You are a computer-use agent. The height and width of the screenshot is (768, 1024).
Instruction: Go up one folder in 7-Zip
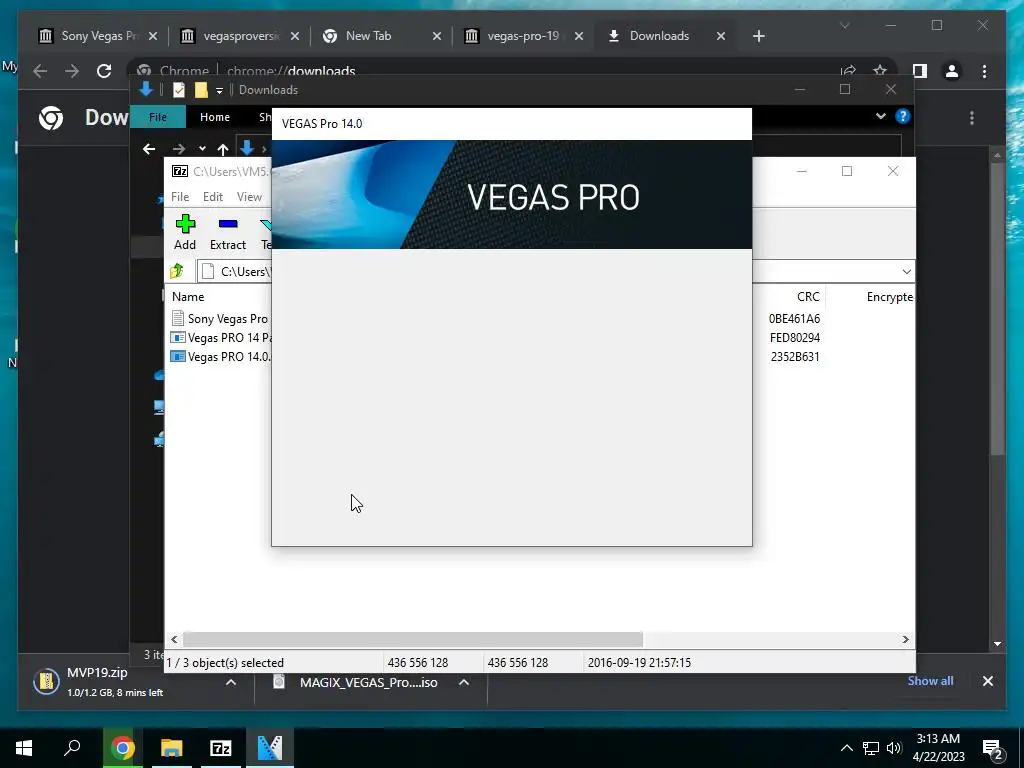176,271
